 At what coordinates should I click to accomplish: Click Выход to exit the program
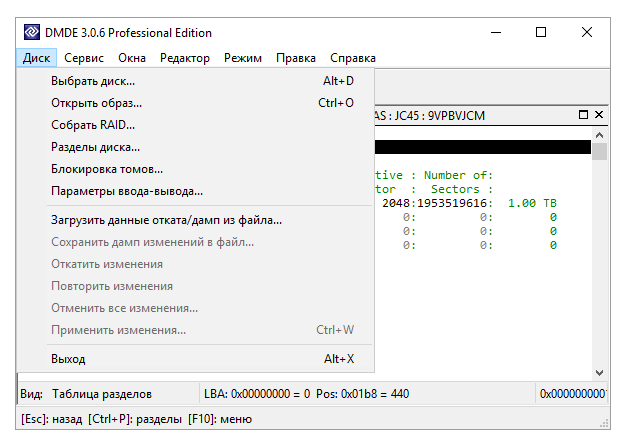[x=68, y=359]
